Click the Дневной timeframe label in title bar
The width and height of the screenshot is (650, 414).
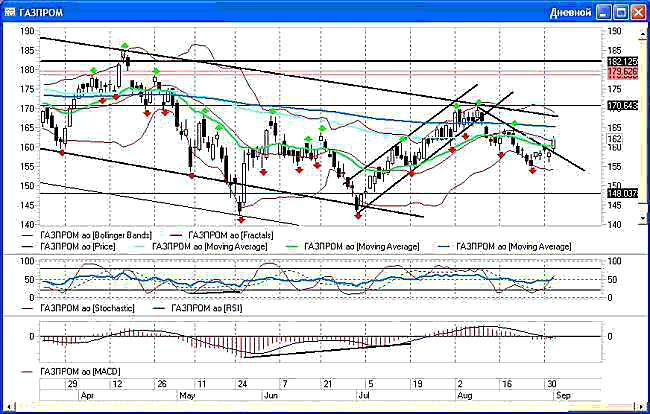pos(570,12)
